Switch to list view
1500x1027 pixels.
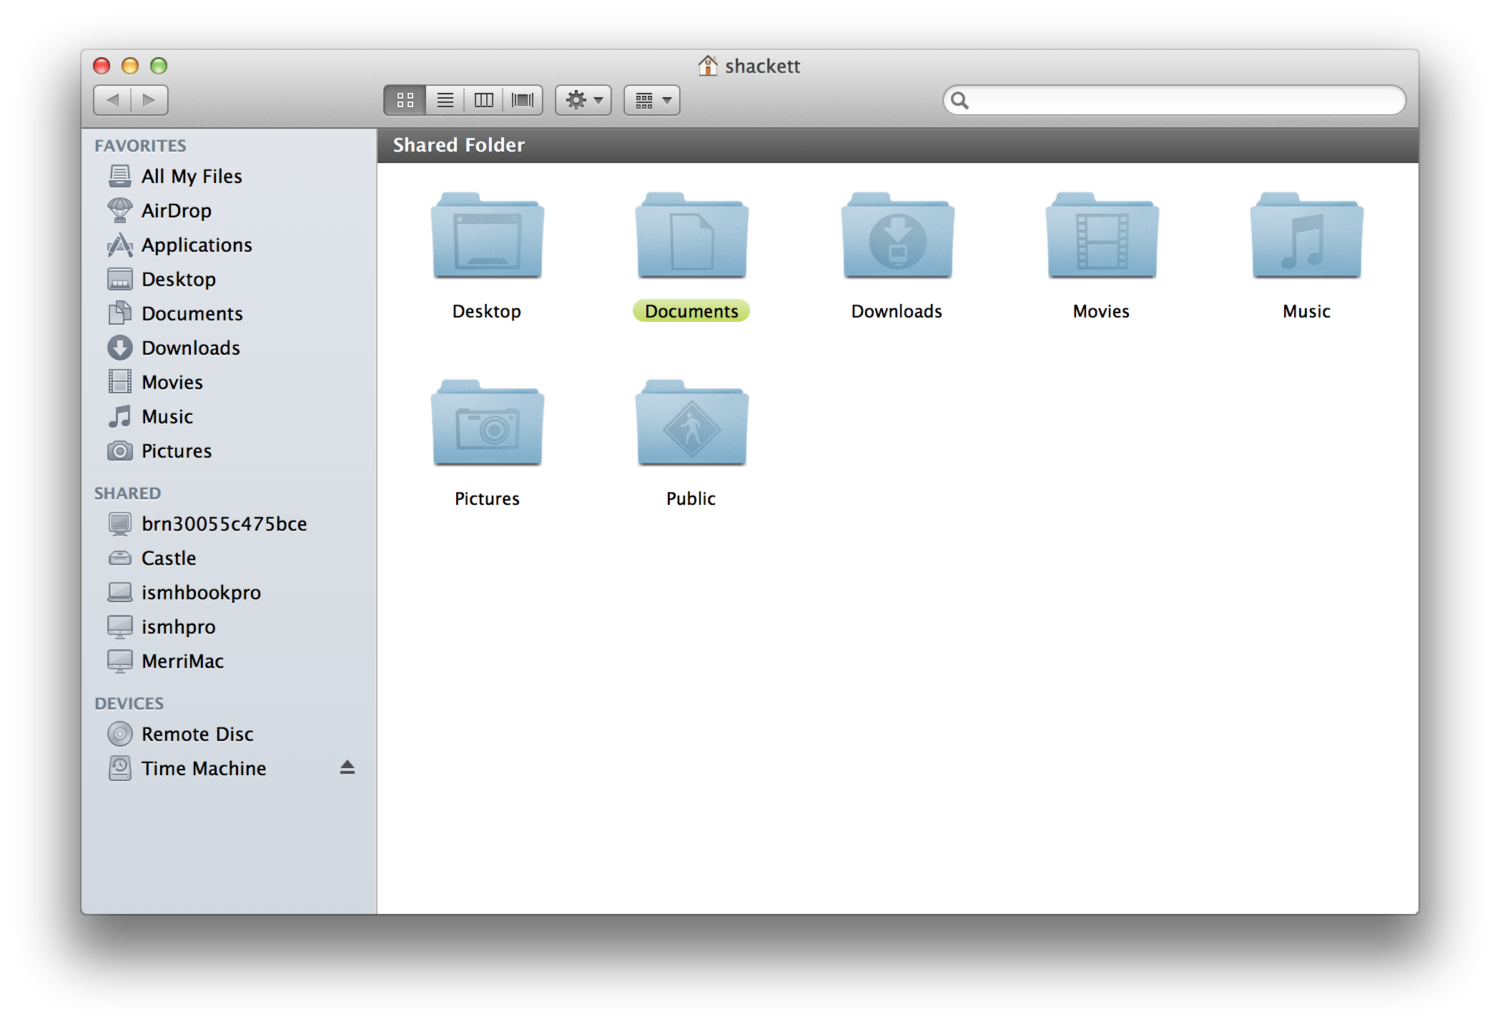tap(444, 100)
